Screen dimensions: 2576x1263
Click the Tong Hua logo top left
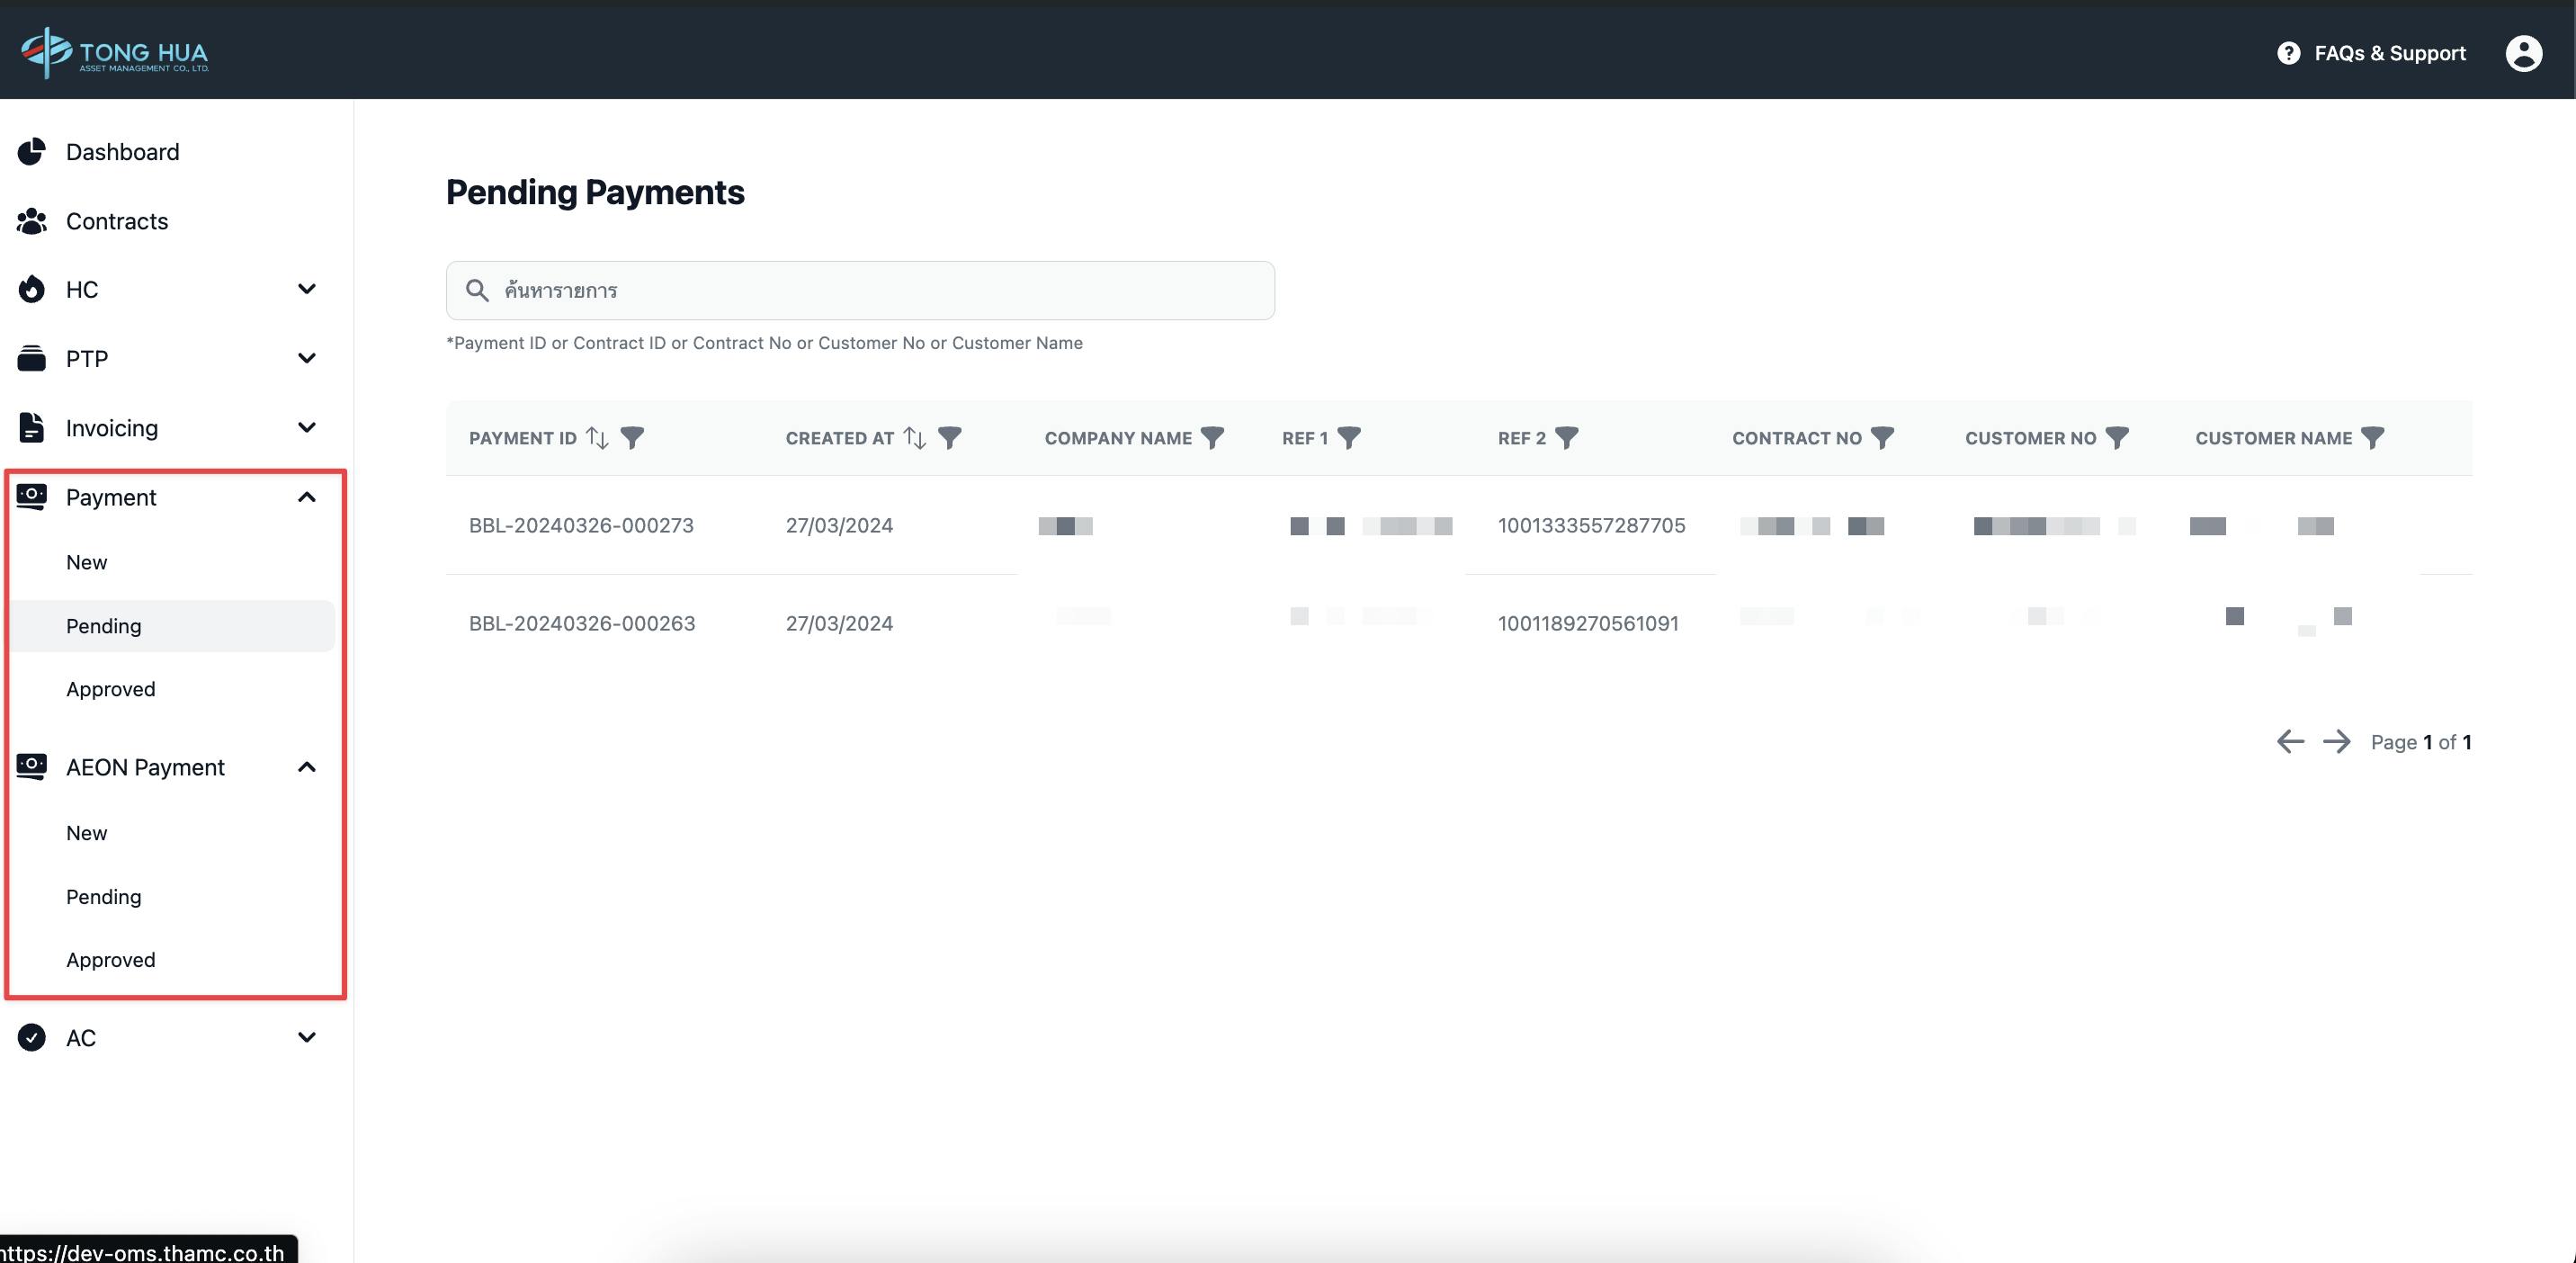coord(113,51)
